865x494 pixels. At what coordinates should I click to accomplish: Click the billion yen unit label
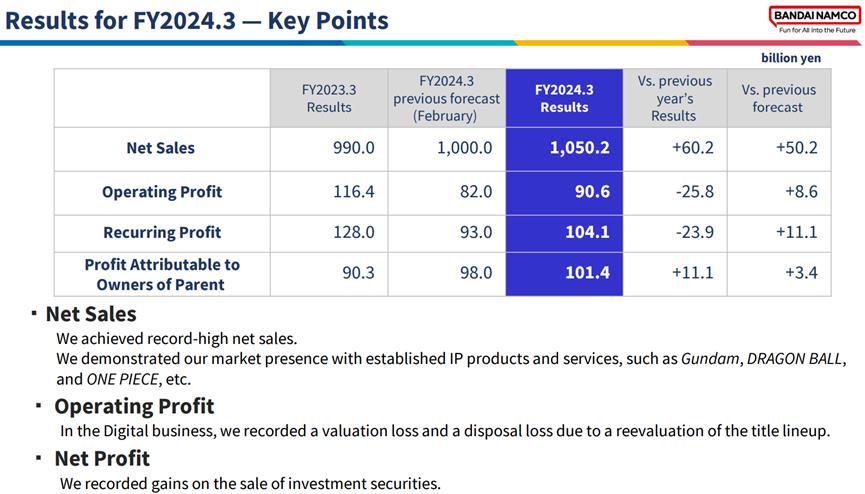click(x=791, y=58)
